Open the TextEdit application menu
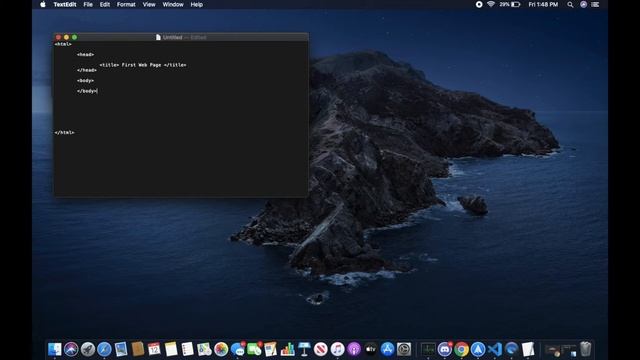 click(65, 4)
